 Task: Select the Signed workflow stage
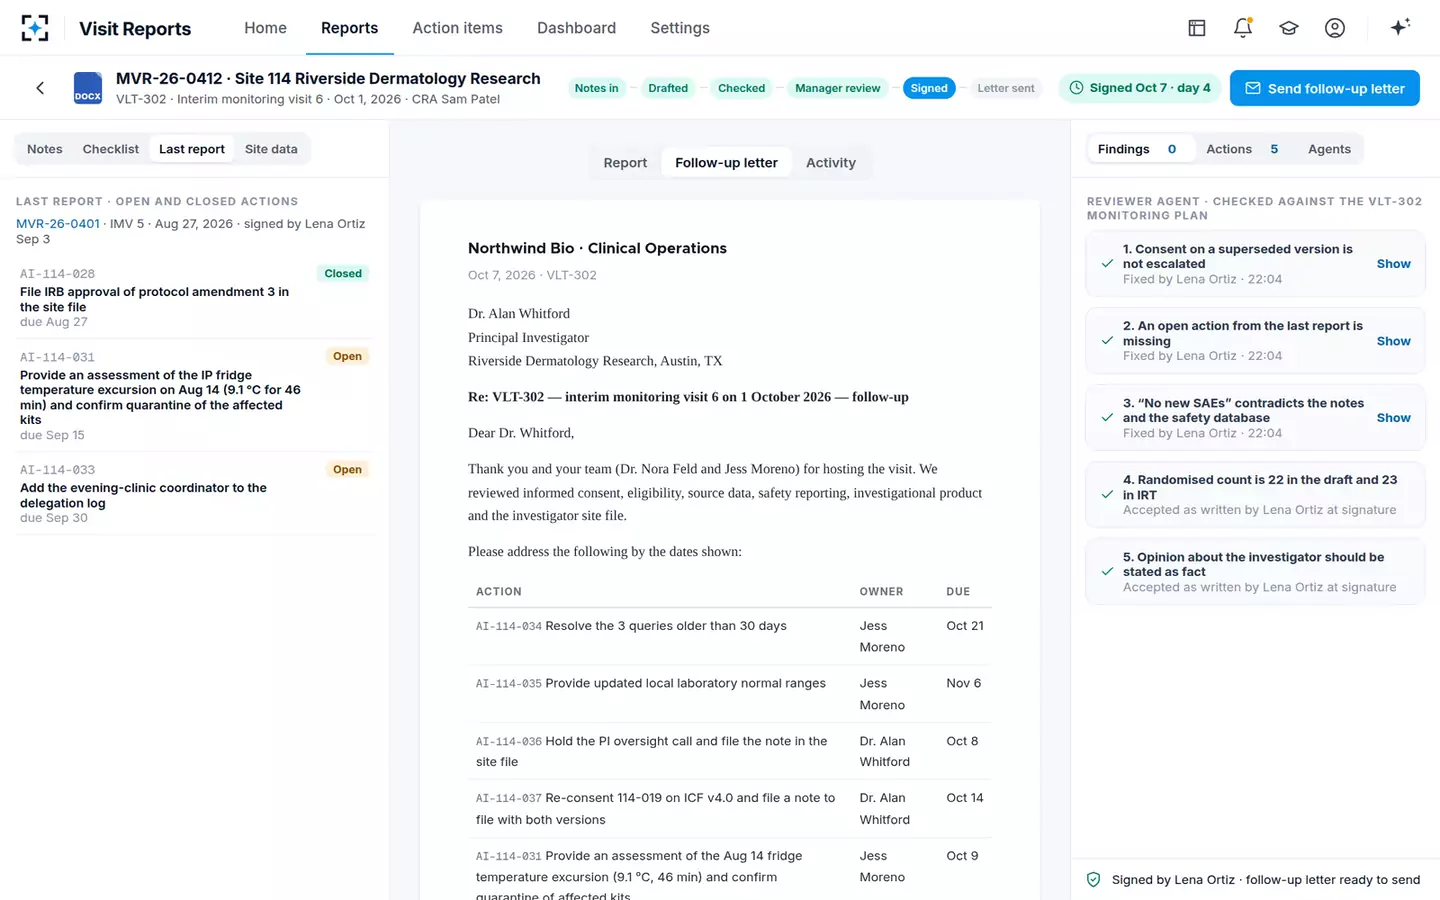click(x=929, y=88)
